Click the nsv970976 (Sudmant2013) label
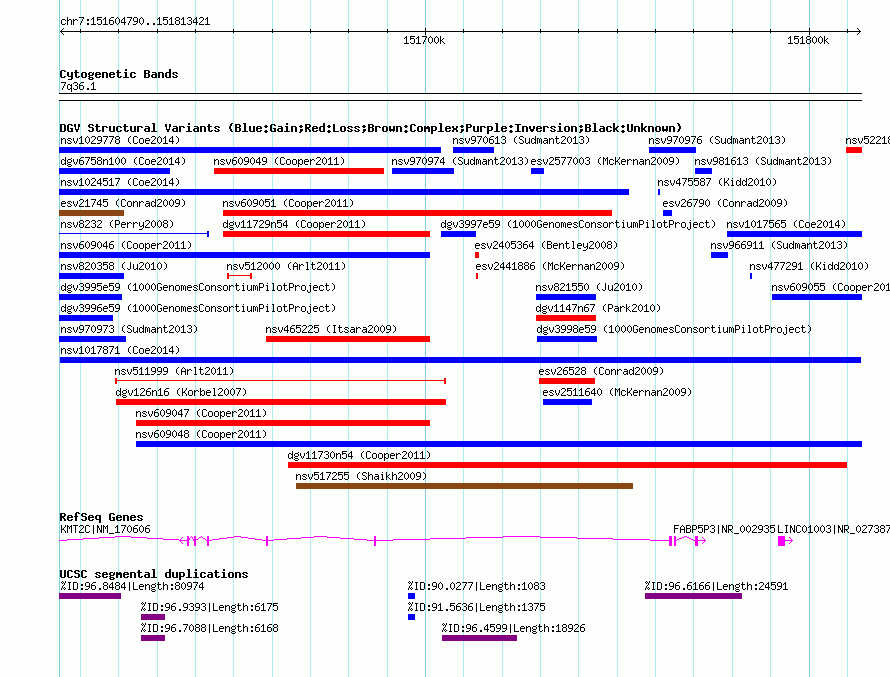Image resolution: width=890 pixels, height=677 pixels. click(717, 140)
